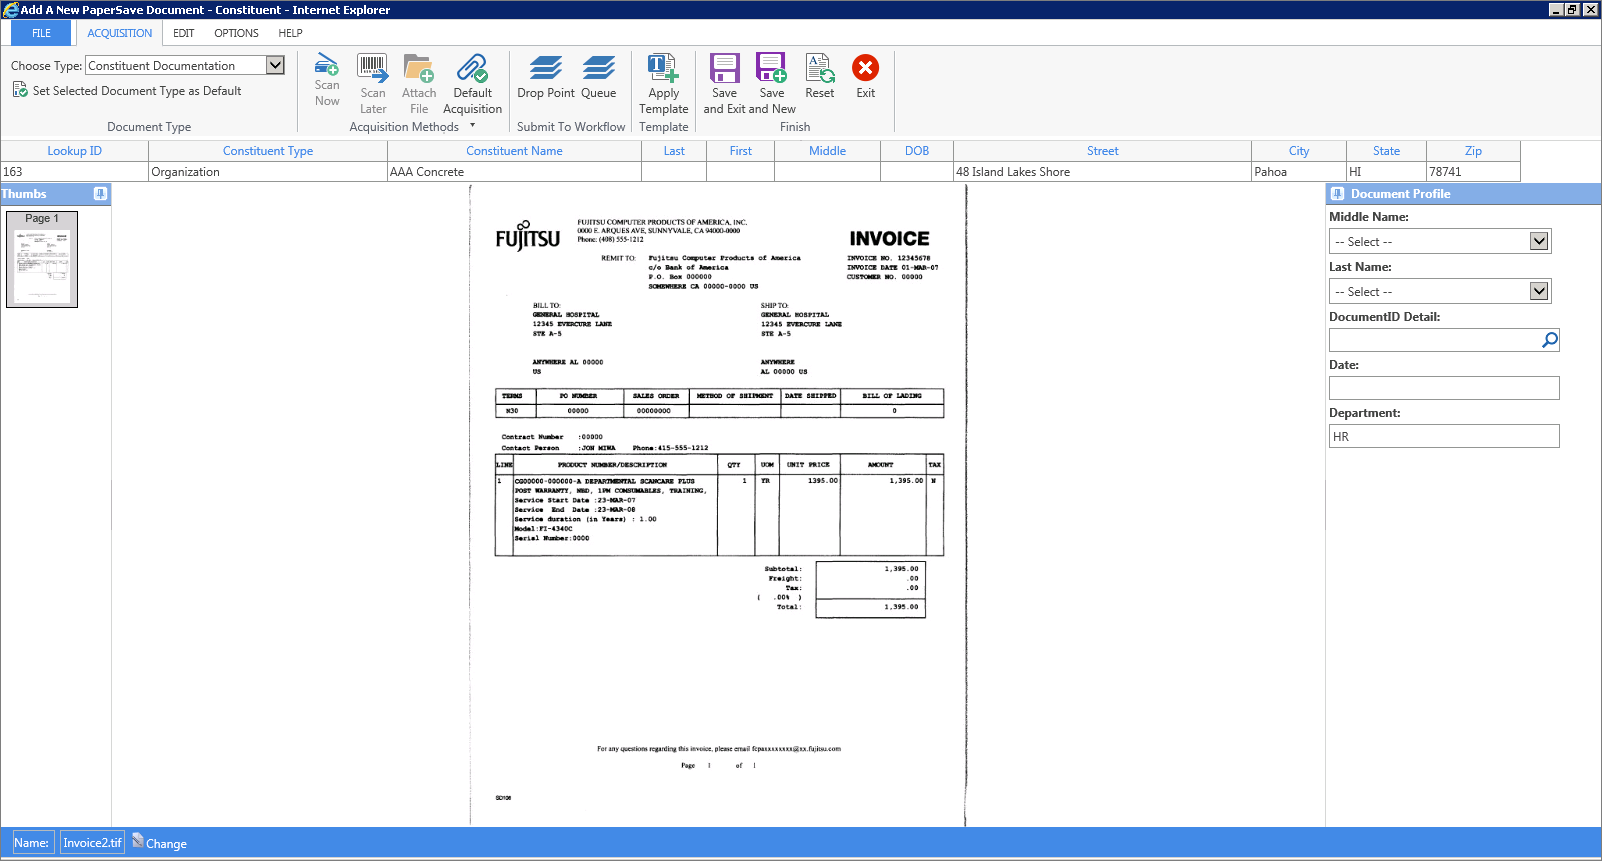Click the 'Pahoa' city cell
This screenshot has height=861, width=1602.
click(1299, 172)
